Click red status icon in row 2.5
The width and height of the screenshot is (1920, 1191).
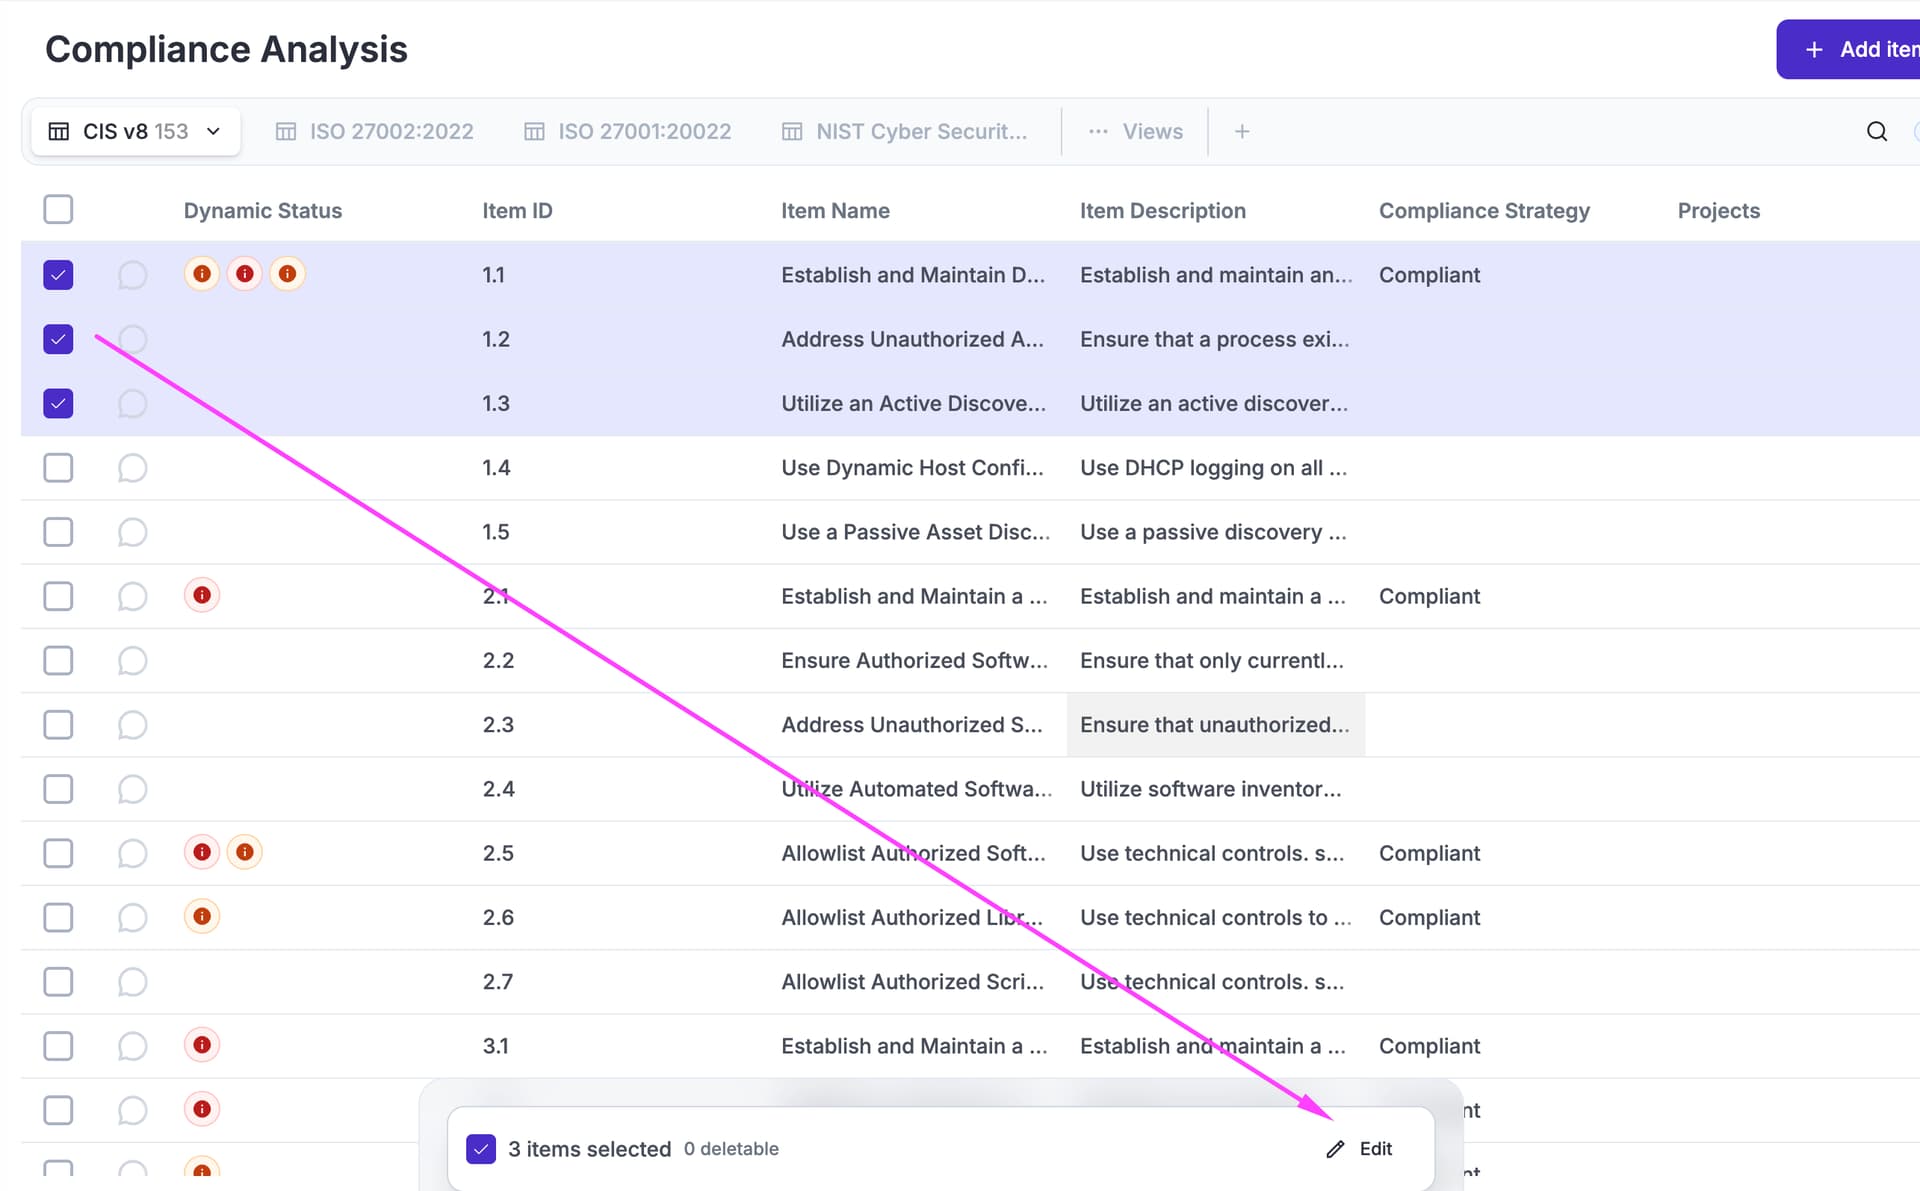(202, 852)
